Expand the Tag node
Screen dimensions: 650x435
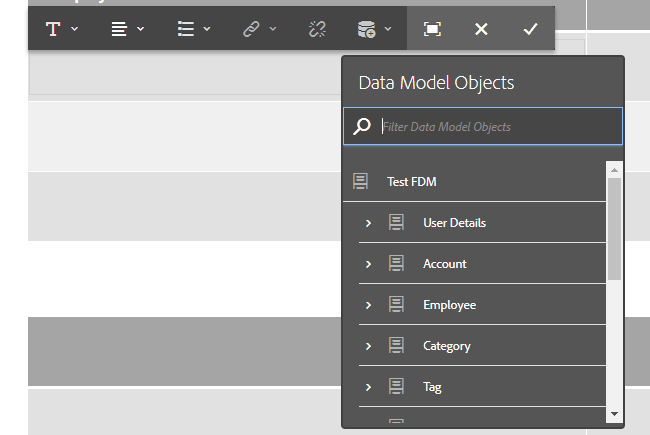tap(368, 387)
